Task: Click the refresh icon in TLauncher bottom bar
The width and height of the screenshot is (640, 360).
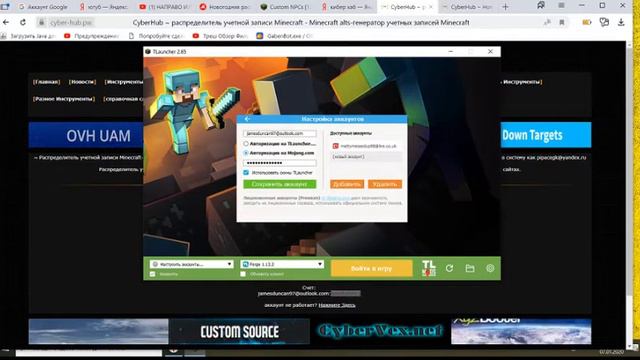Action: tap(449, 268)
